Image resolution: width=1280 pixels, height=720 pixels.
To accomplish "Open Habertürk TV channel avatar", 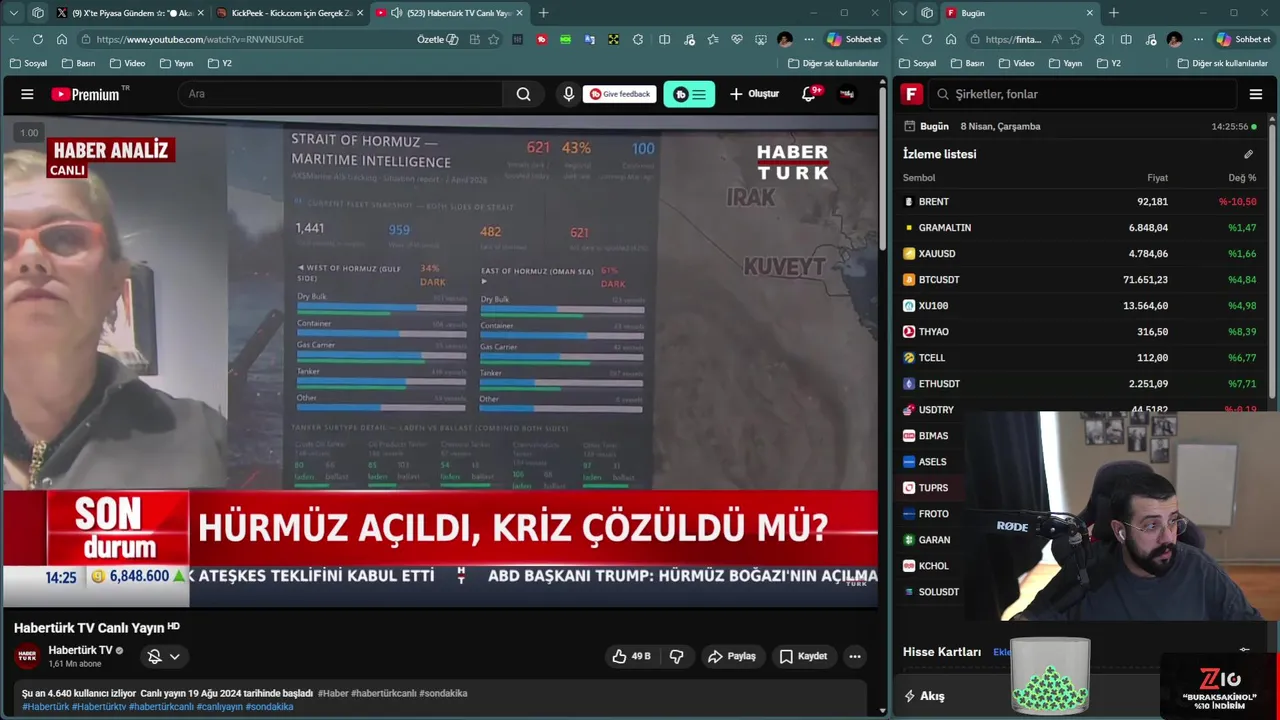I will [x=27, y=656].
